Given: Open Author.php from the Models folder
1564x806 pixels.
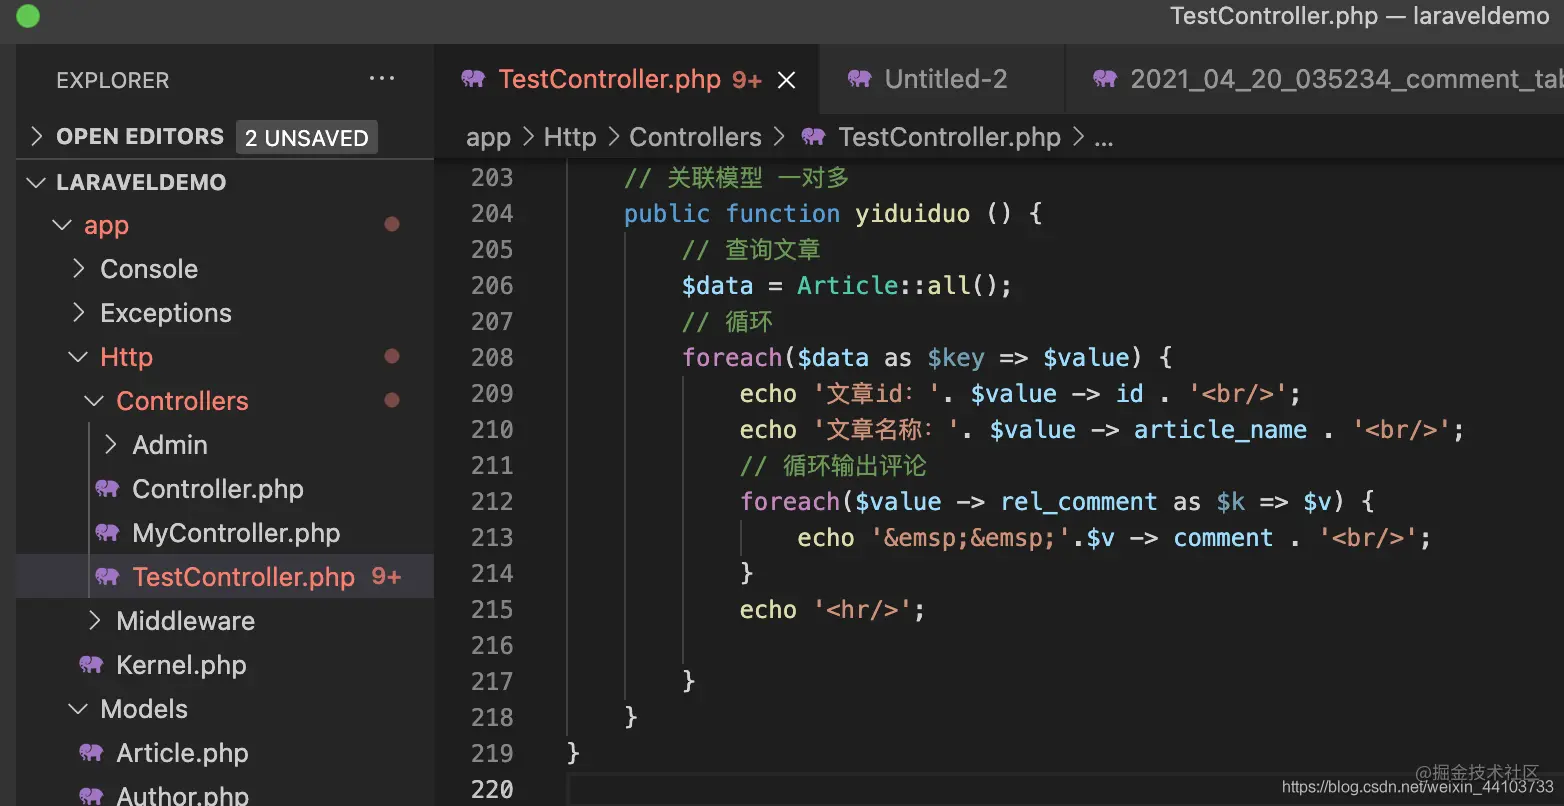Looking at the screenshot, I should coord(182,795).
